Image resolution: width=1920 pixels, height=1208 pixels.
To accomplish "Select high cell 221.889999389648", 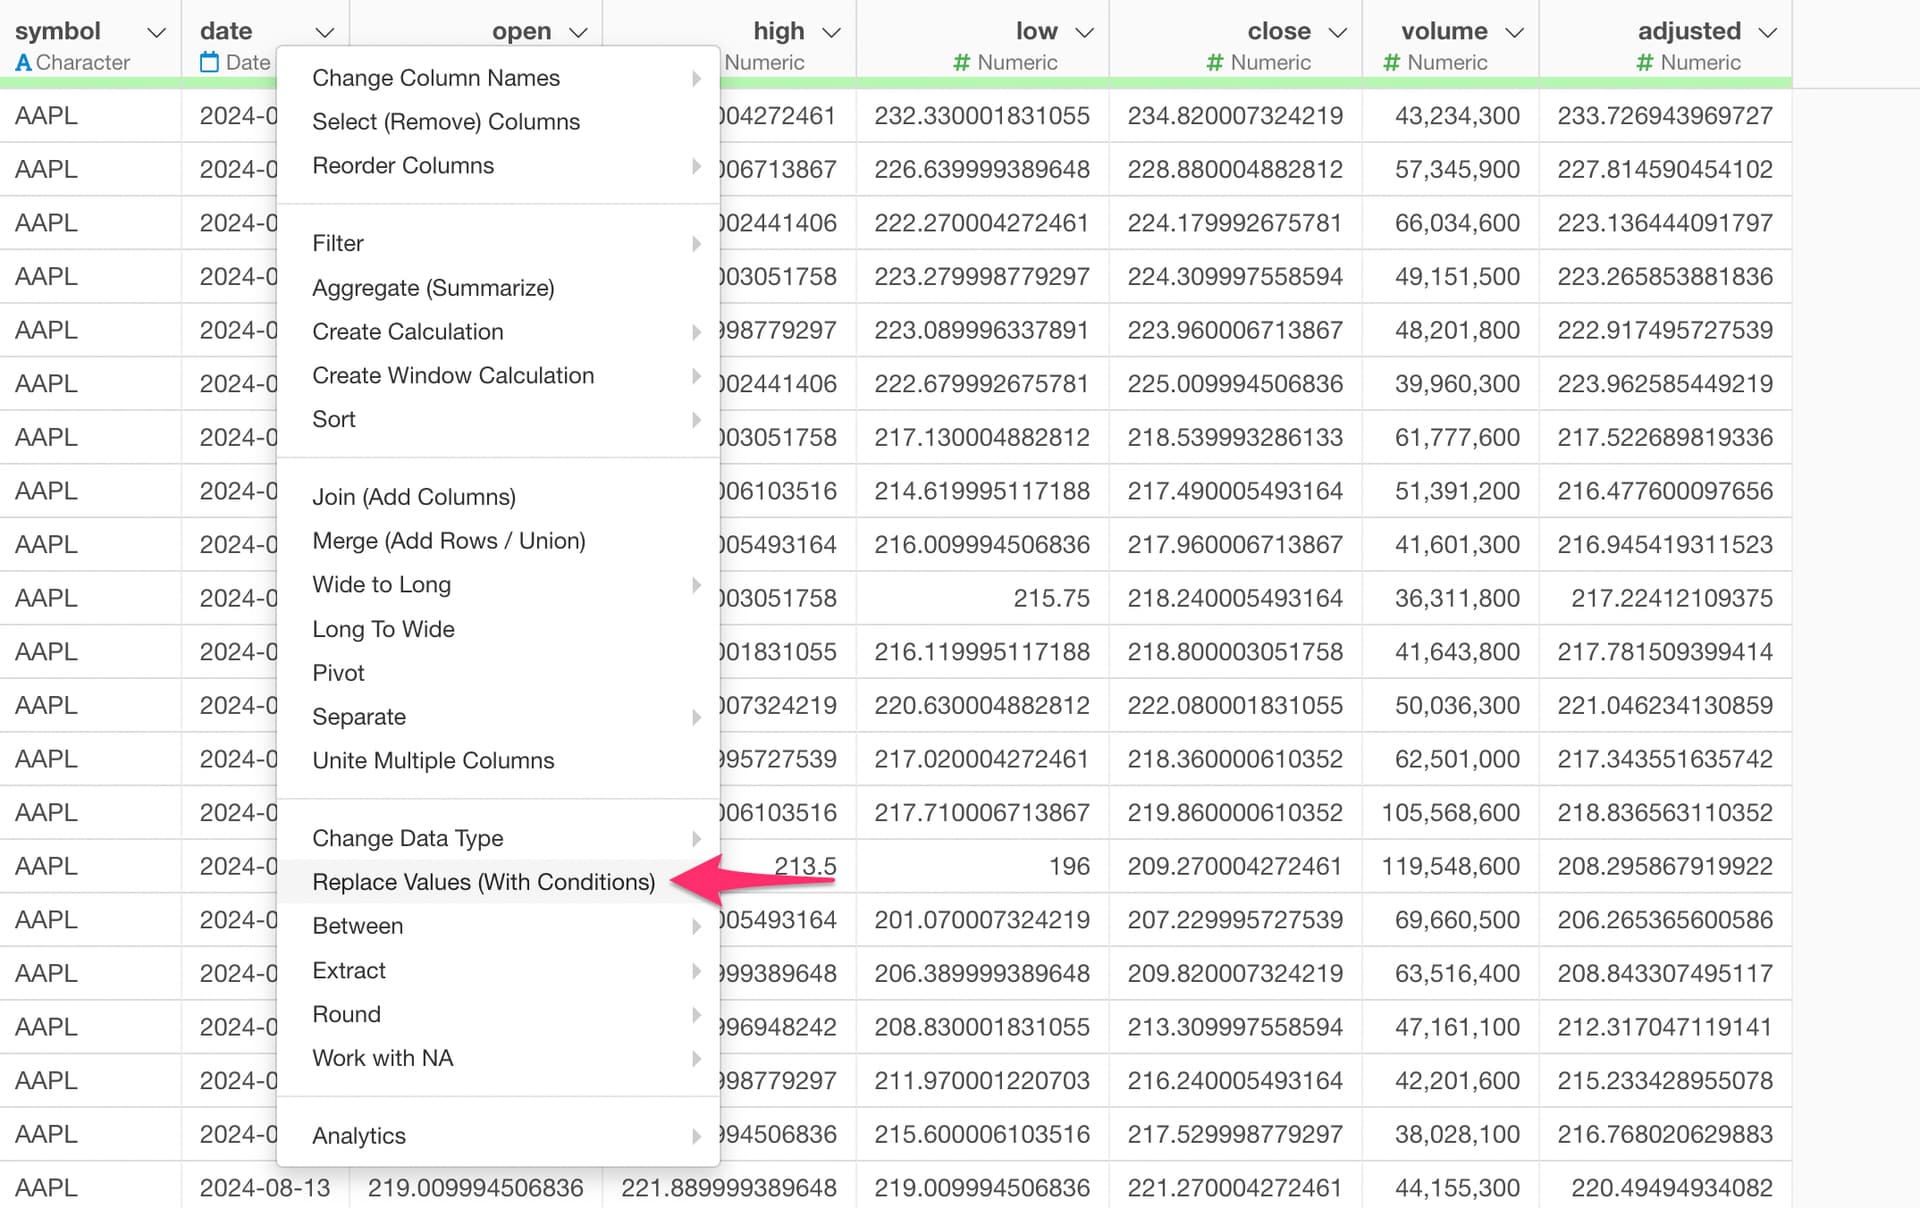I will (729, 1188).
